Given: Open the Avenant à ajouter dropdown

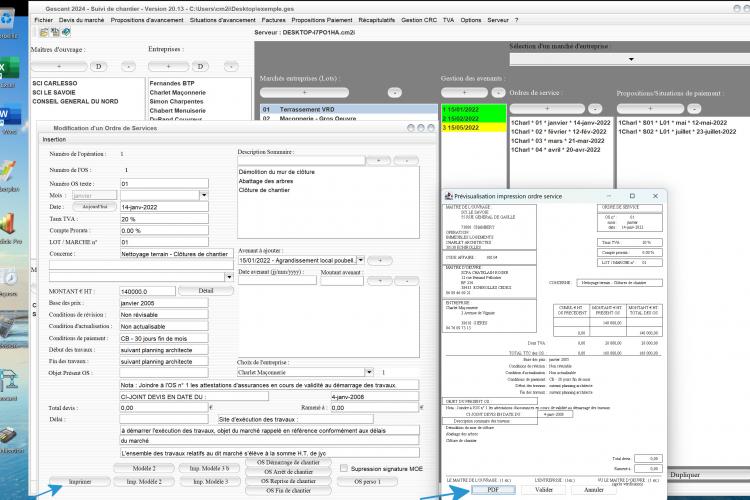Looking at the screenshot, I should tap(361, 260).
